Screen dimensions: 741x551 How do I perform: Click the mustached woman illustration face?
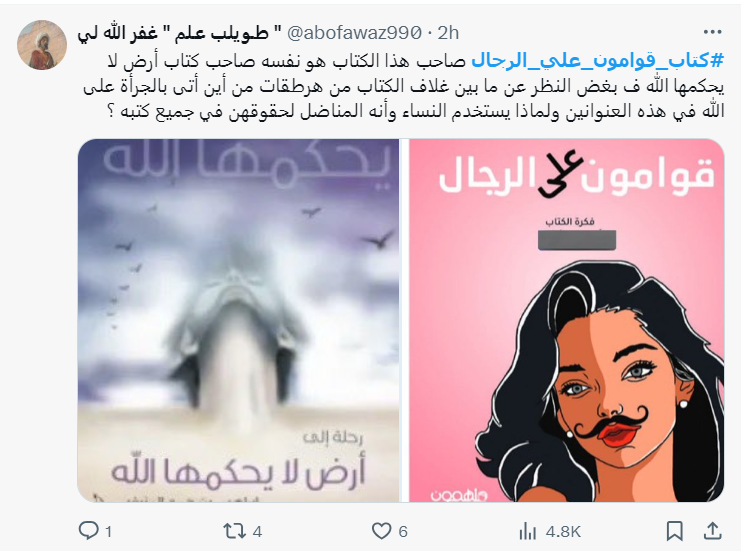coord(629,392)
